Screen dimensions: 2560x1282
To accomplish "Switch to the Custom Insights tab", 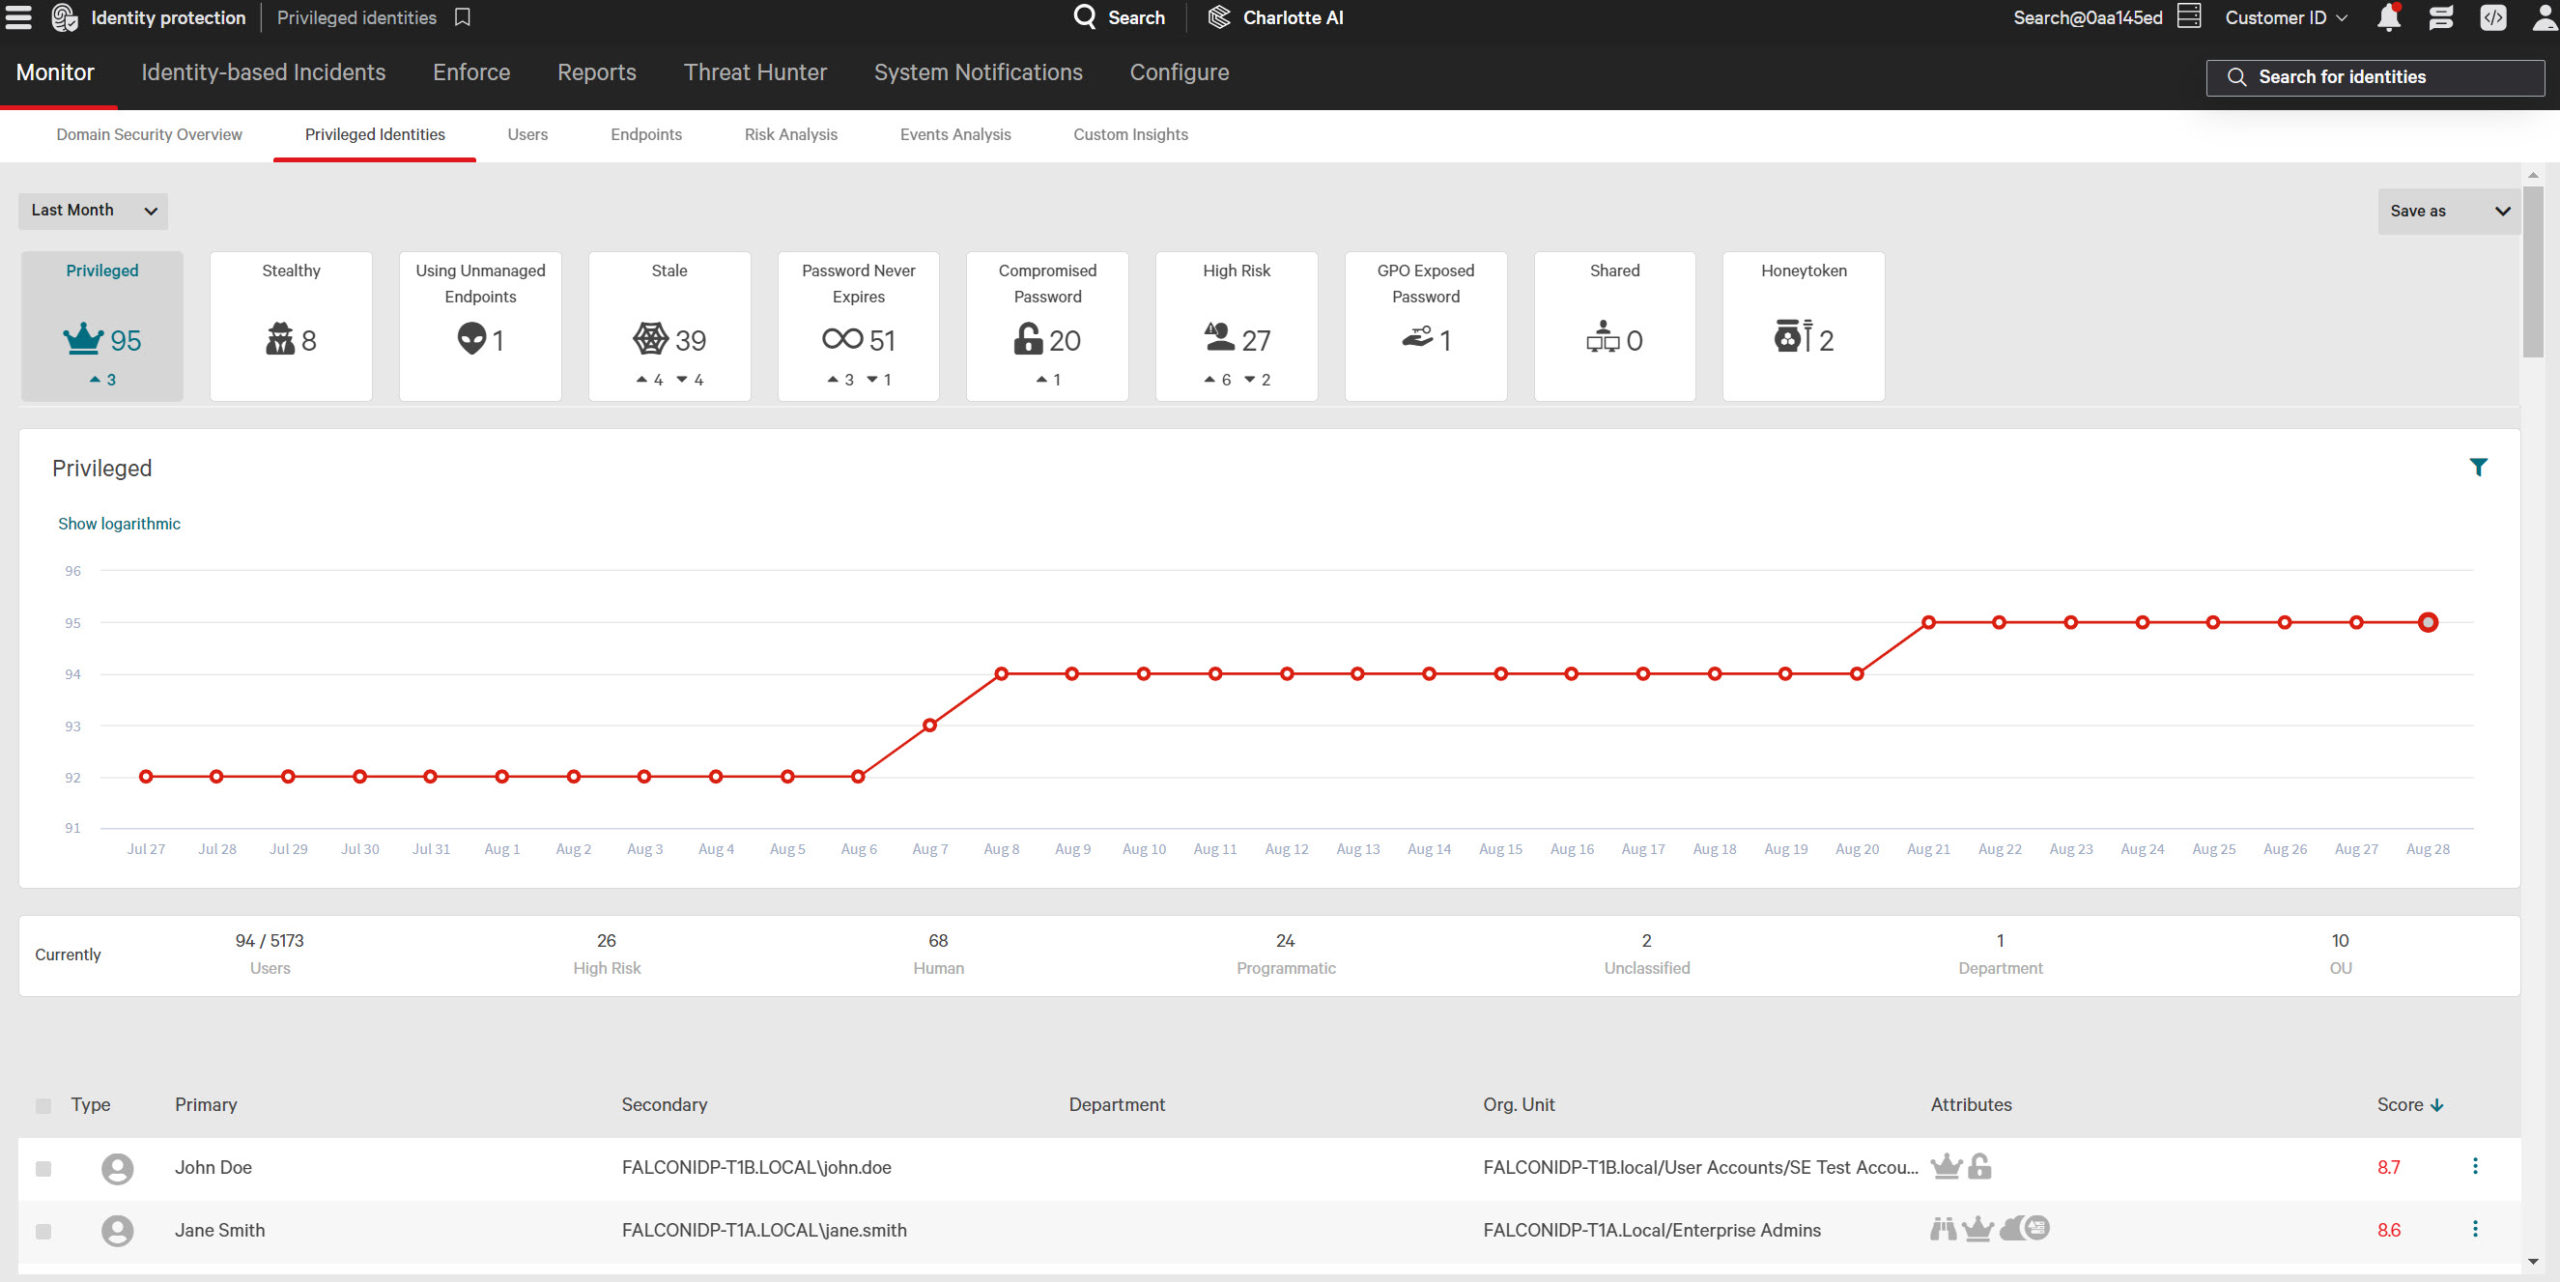I will pos(1130,134).
